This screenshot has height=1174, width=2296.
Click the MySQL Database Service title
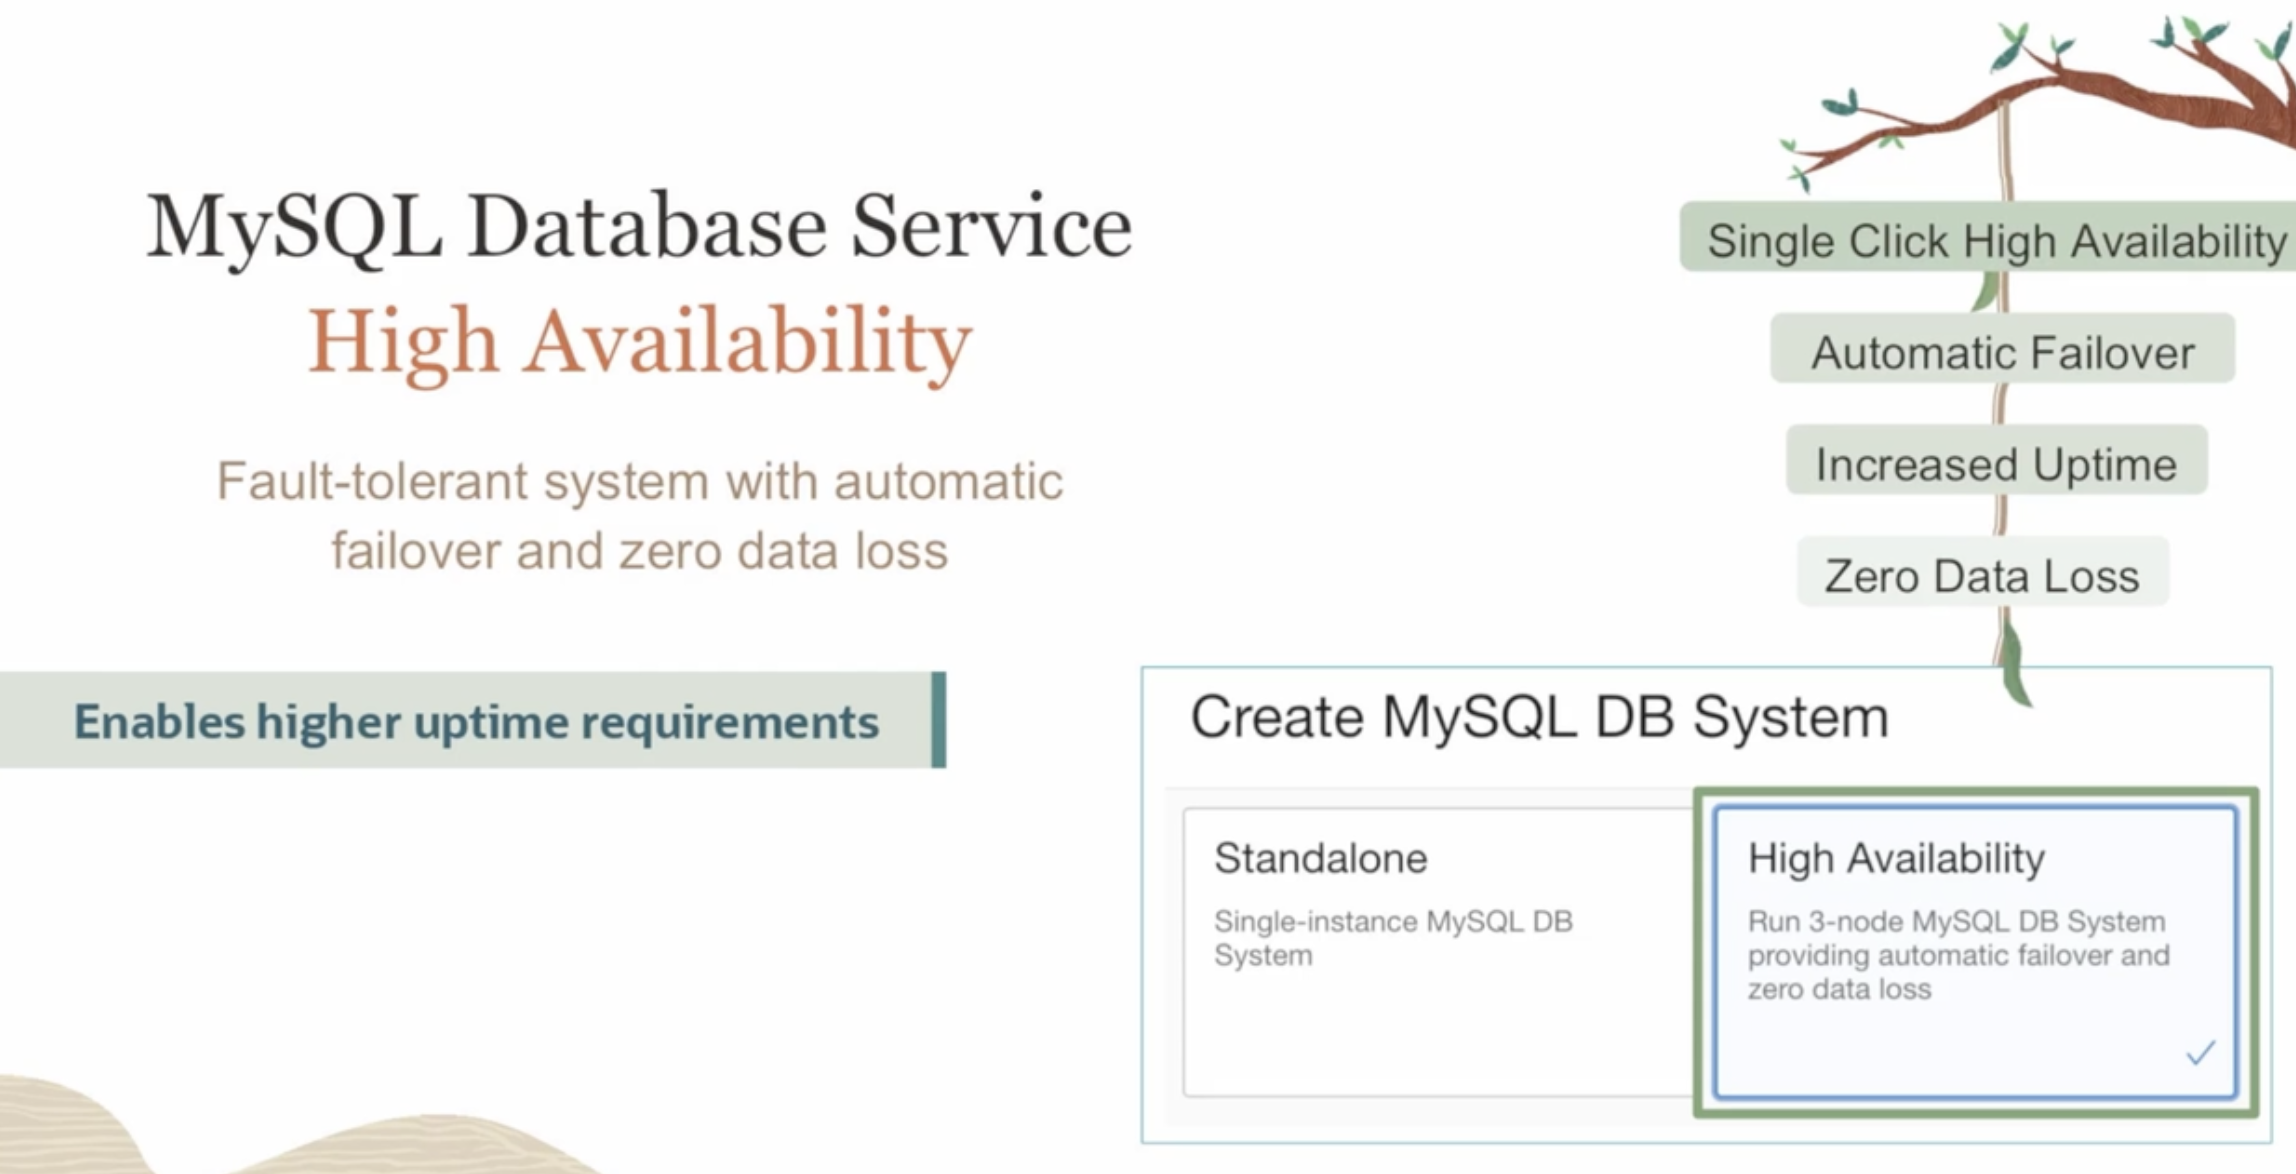[639, 227]
